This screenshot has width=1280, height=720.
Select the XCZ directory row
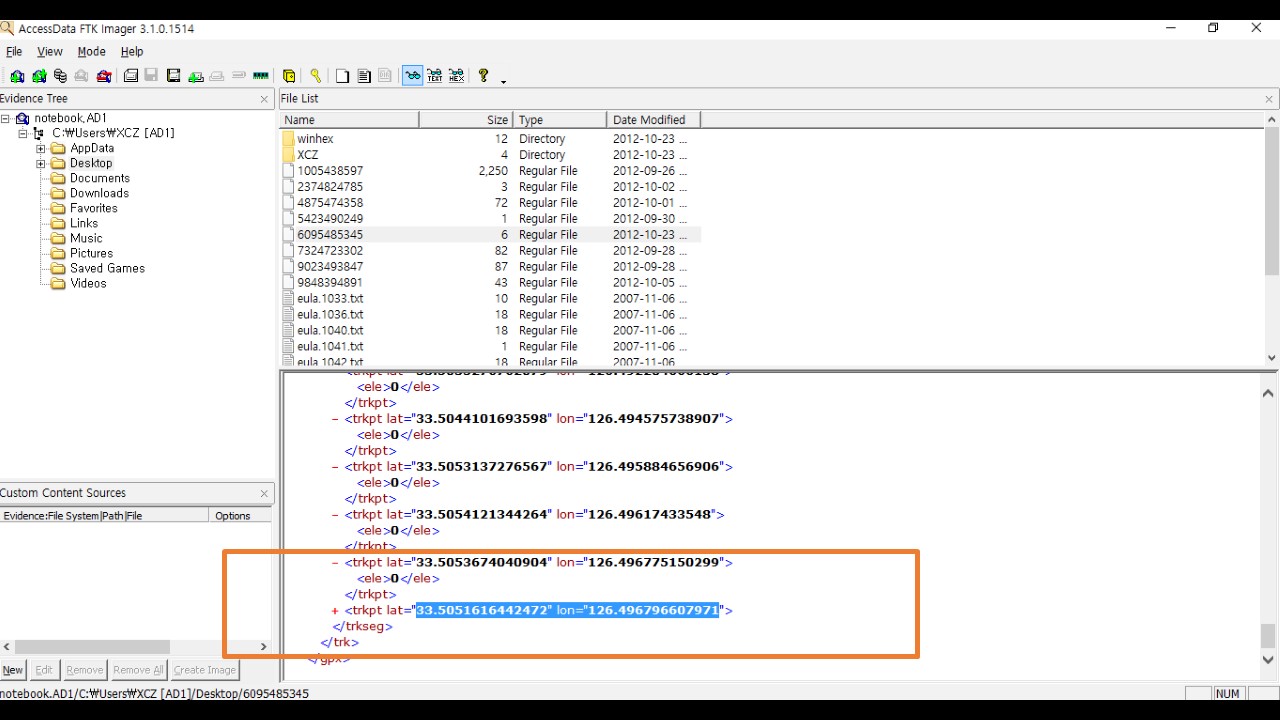(490, 155)
